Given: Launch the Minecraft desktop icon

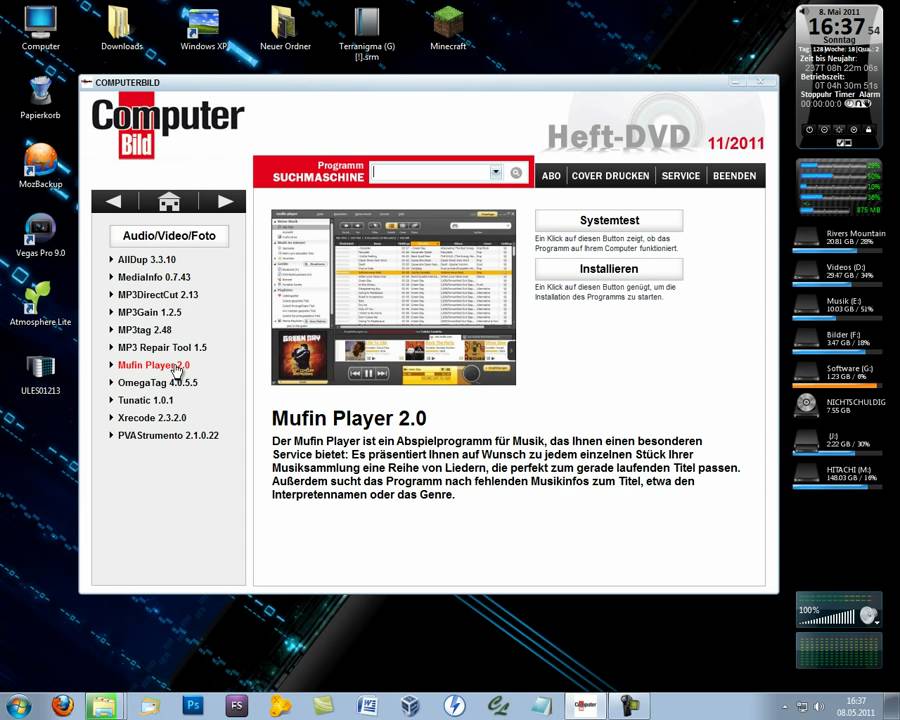Looking at the screenshot, I should point(448,28).
